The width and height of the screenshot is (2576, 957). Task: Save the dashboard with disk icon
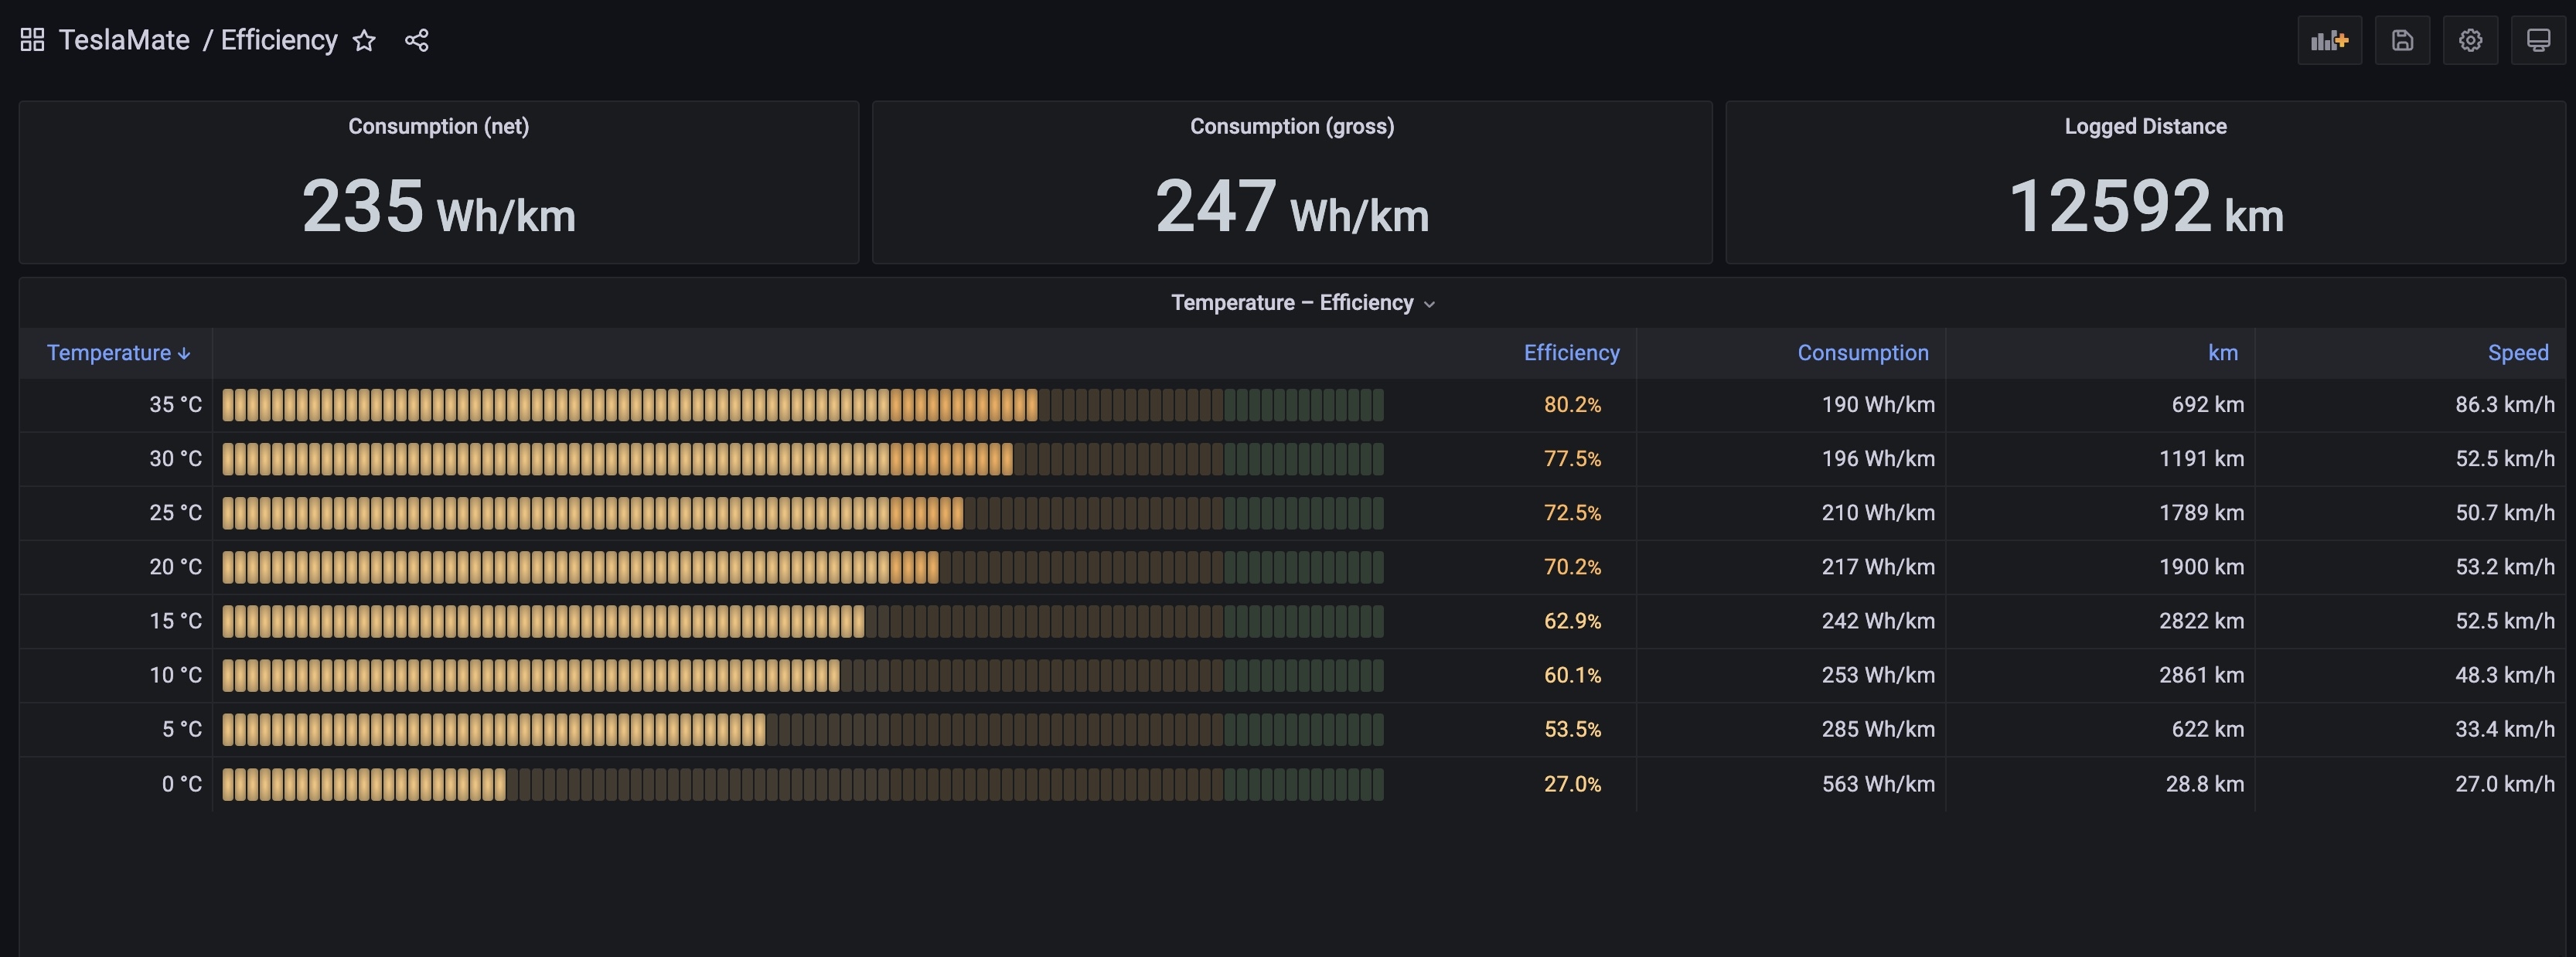[2402, 41]
